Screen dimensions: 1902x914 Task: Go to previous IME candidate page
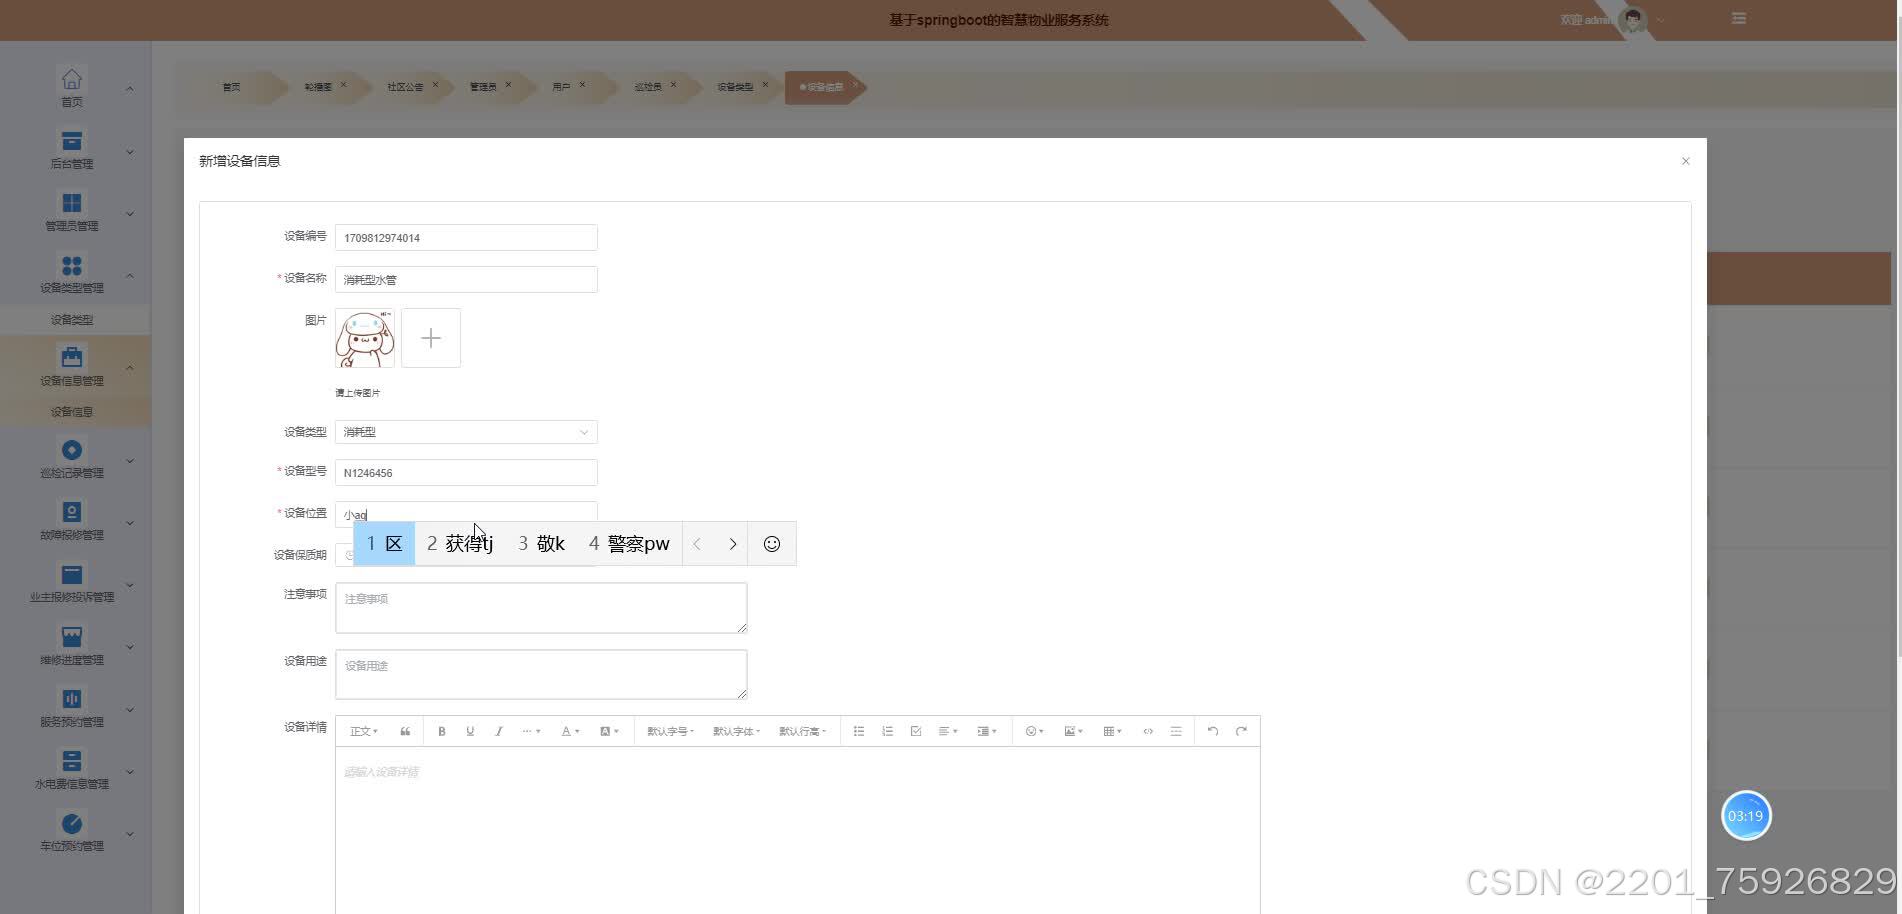697,544
